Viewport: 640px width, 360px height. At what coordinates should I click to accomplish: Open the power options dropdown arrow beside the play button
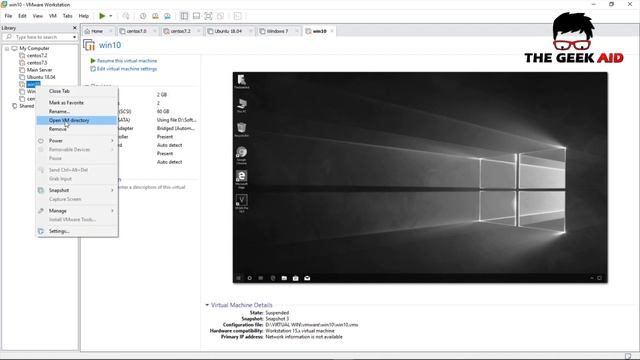[111, 16]
